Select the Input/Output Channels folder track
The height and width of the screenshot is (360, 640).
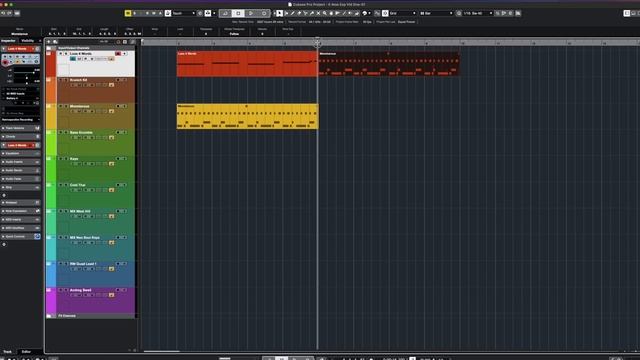[x=91, y=48]
